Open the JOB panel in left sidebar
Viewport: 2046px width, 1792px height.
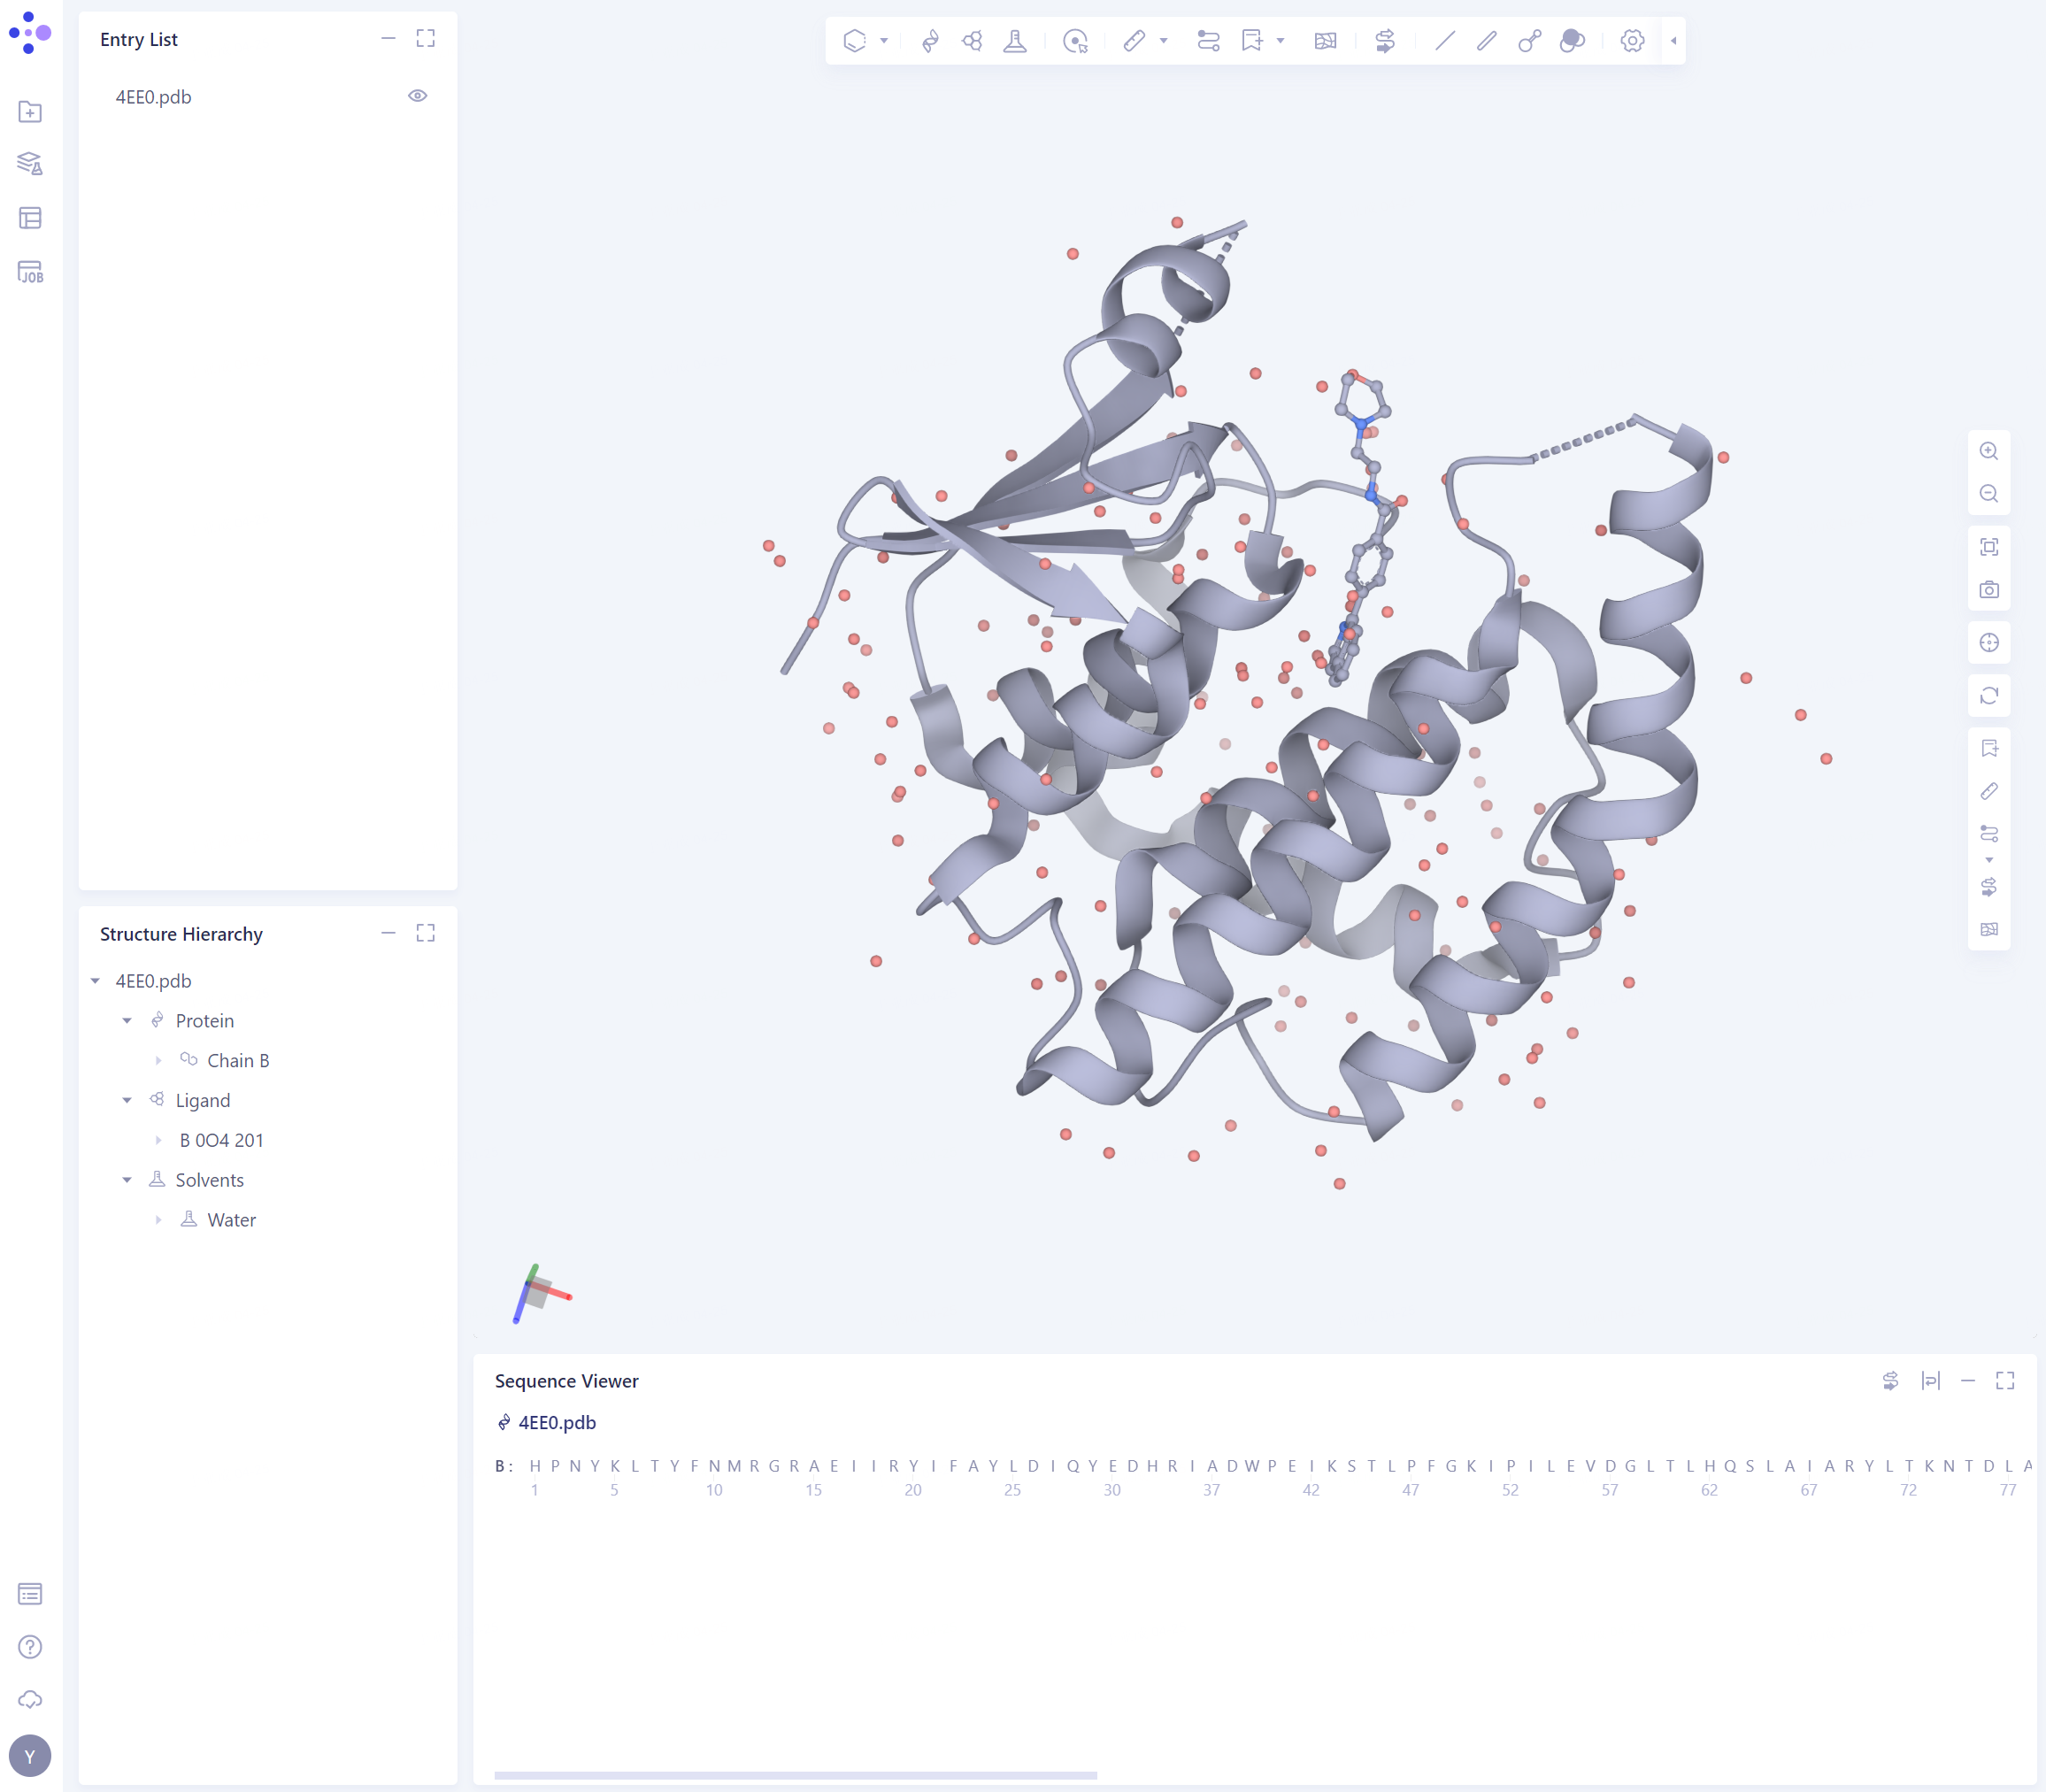[30, 272]
